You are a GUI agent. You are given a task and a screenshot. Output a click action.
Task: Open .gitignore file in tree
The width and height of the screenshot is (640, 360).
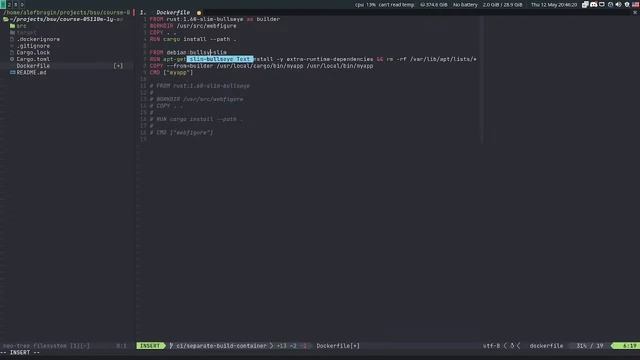33,46
